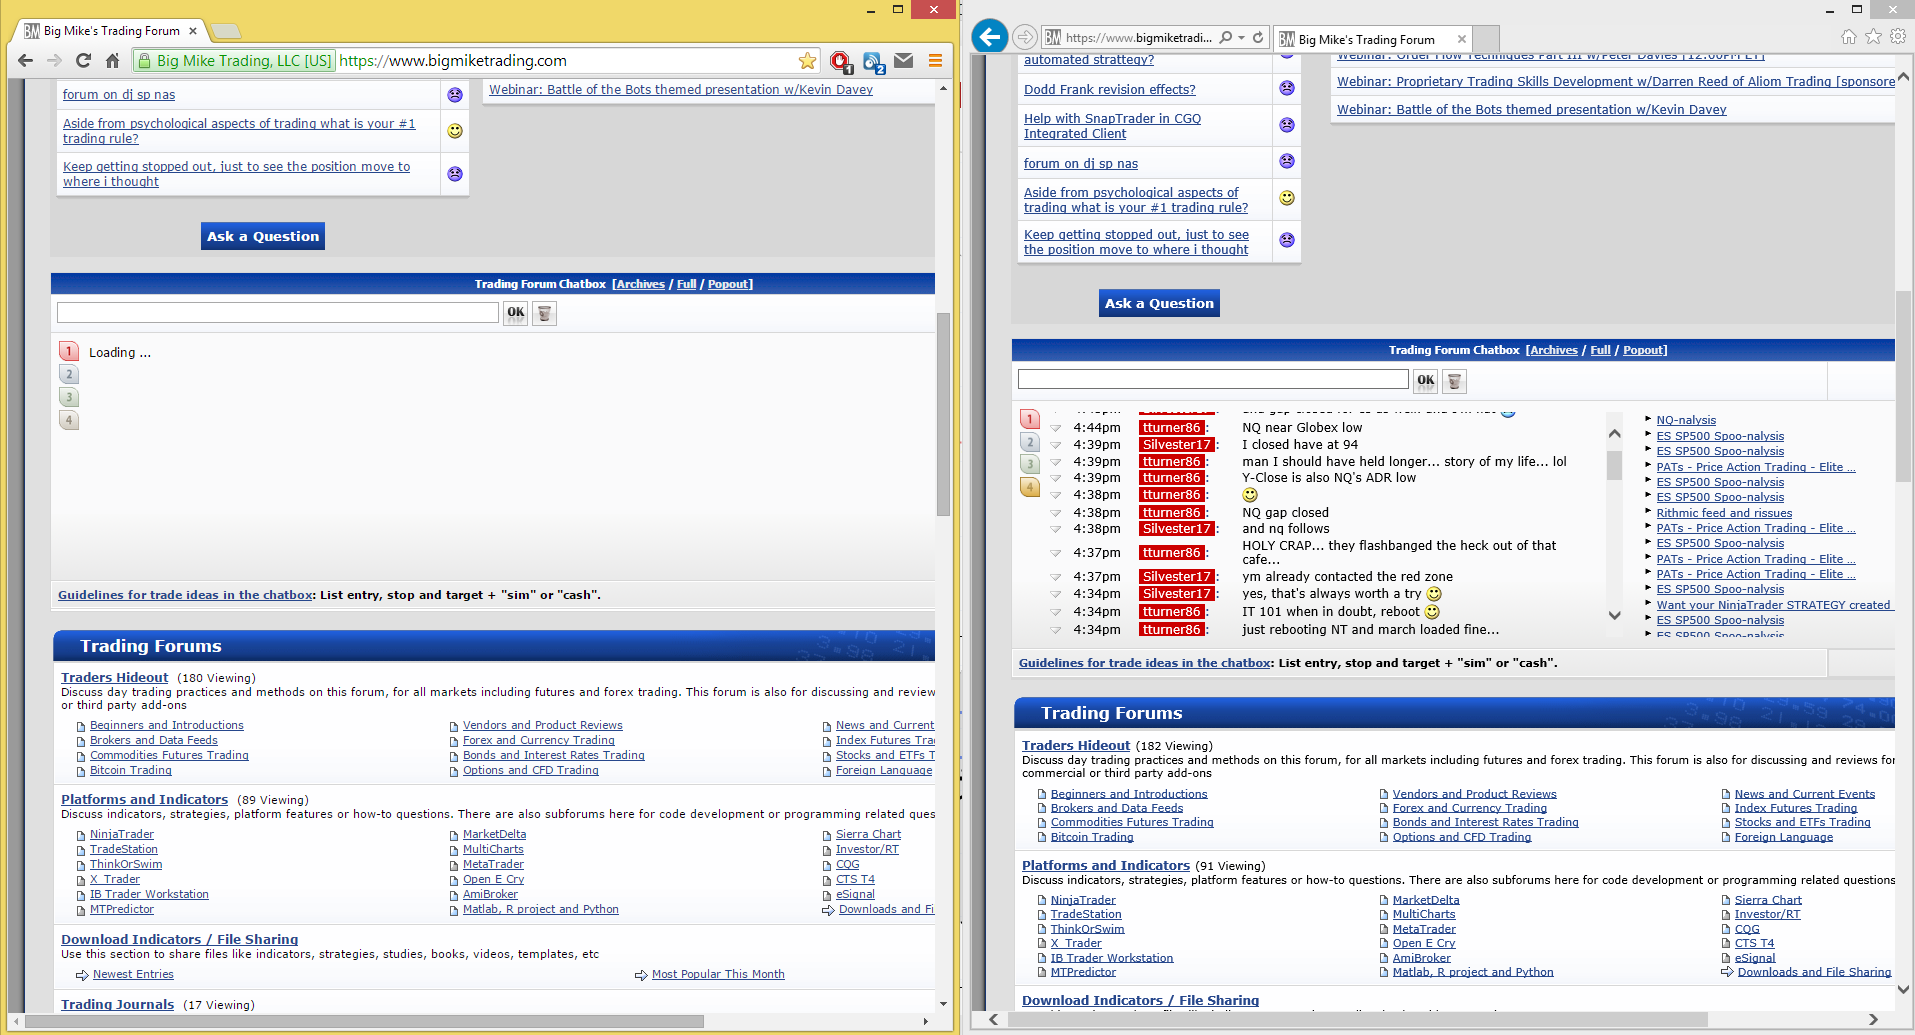Open Internet Explorer's Tools gear
1915x1035 pixels.
point(1898,37)
